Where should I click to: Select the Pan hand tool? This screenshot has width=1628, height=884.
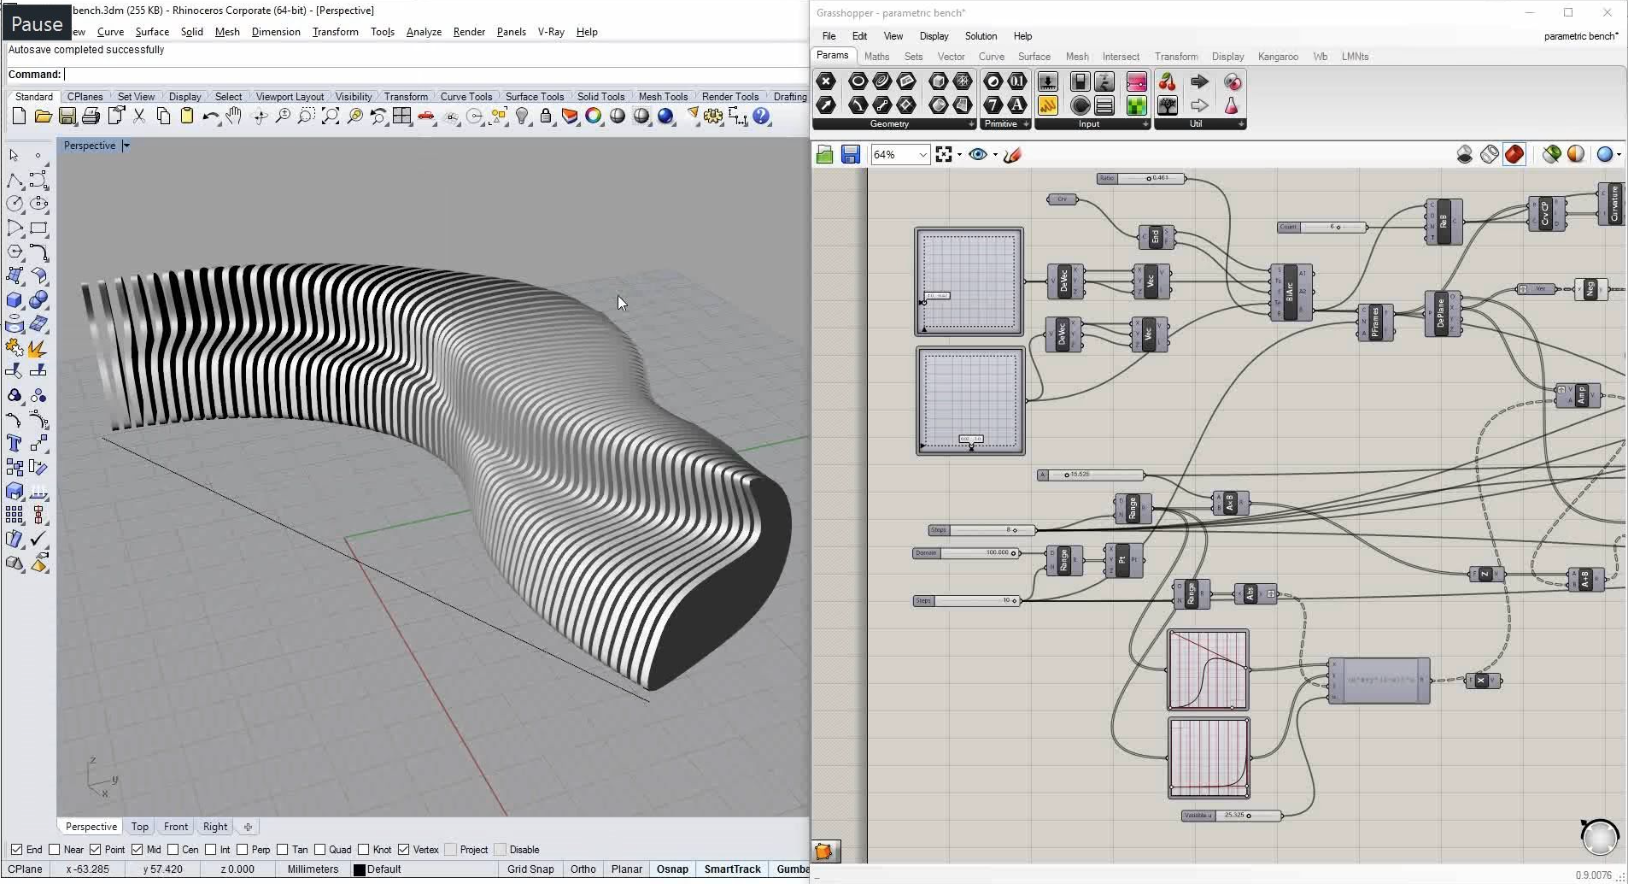coord(234,117)
